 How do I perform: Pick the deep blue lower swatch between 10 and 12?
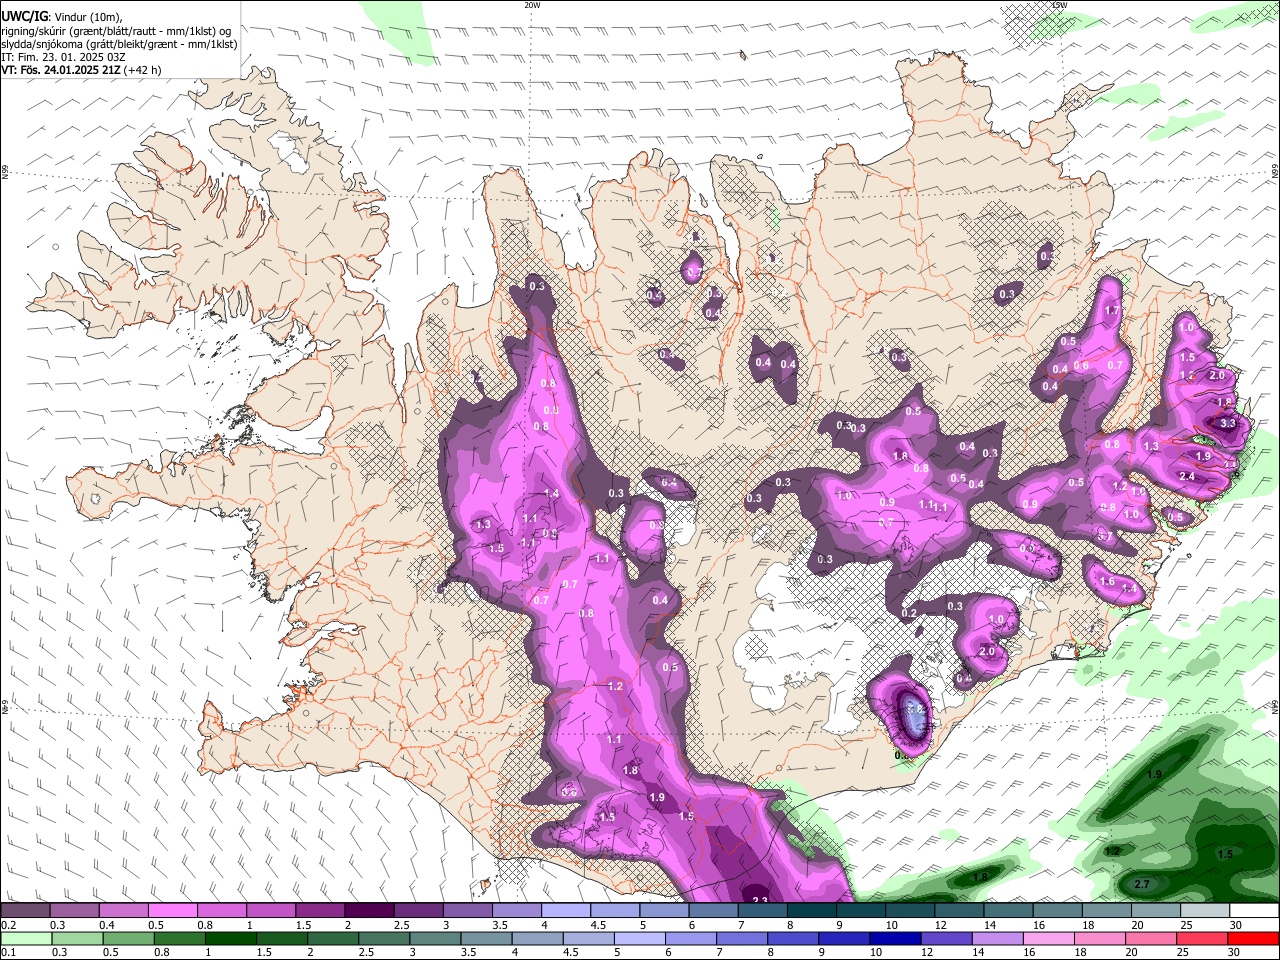click(x=895, y=938)
